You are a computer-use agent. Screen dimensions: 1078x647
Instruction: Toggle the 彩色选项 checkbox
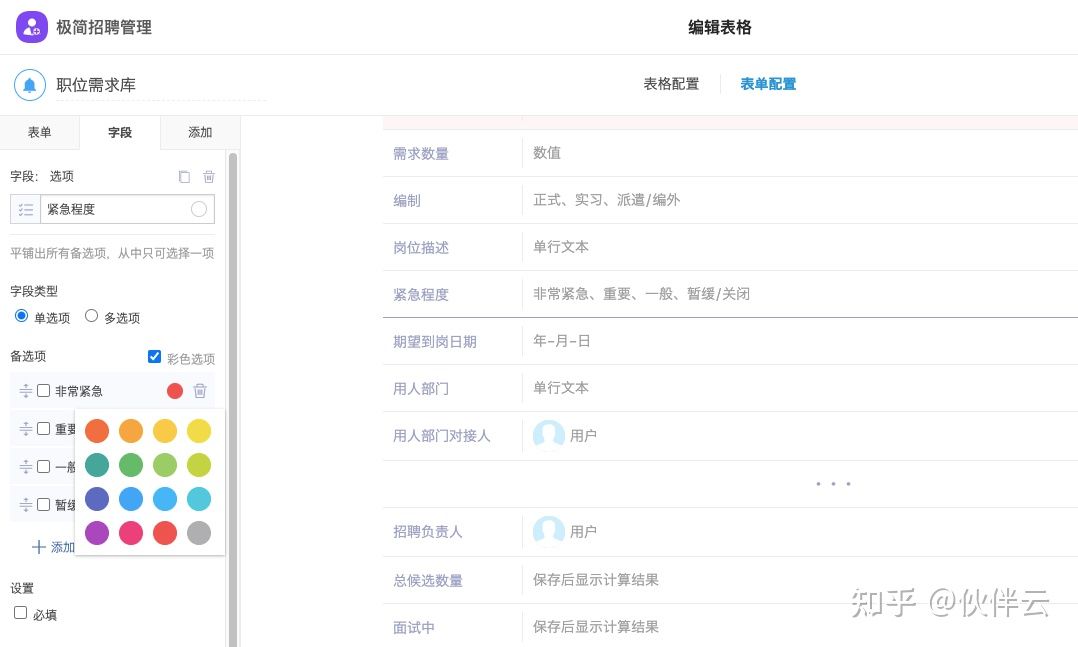[154, 356]
